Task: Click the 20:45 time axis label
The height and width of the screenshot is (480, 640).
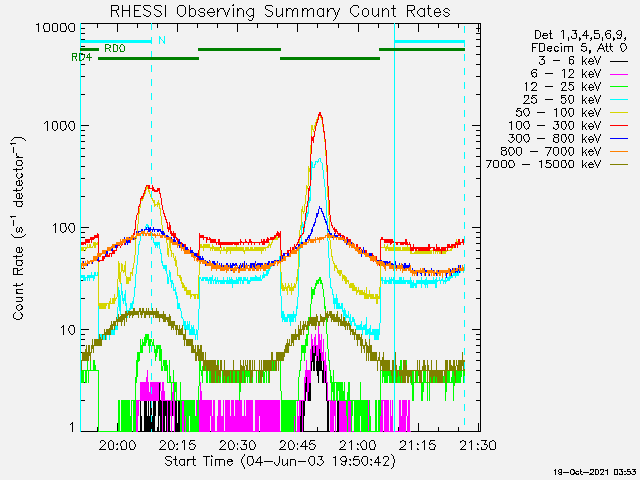Action: coord(298,445)
